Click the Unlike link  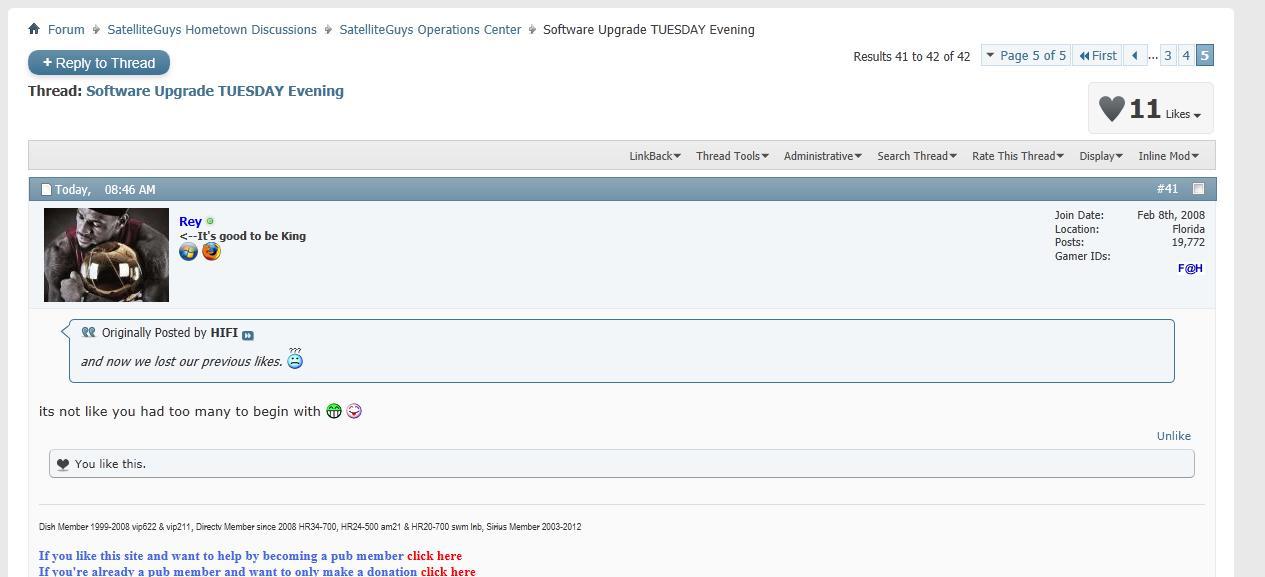pos(1174,436)
